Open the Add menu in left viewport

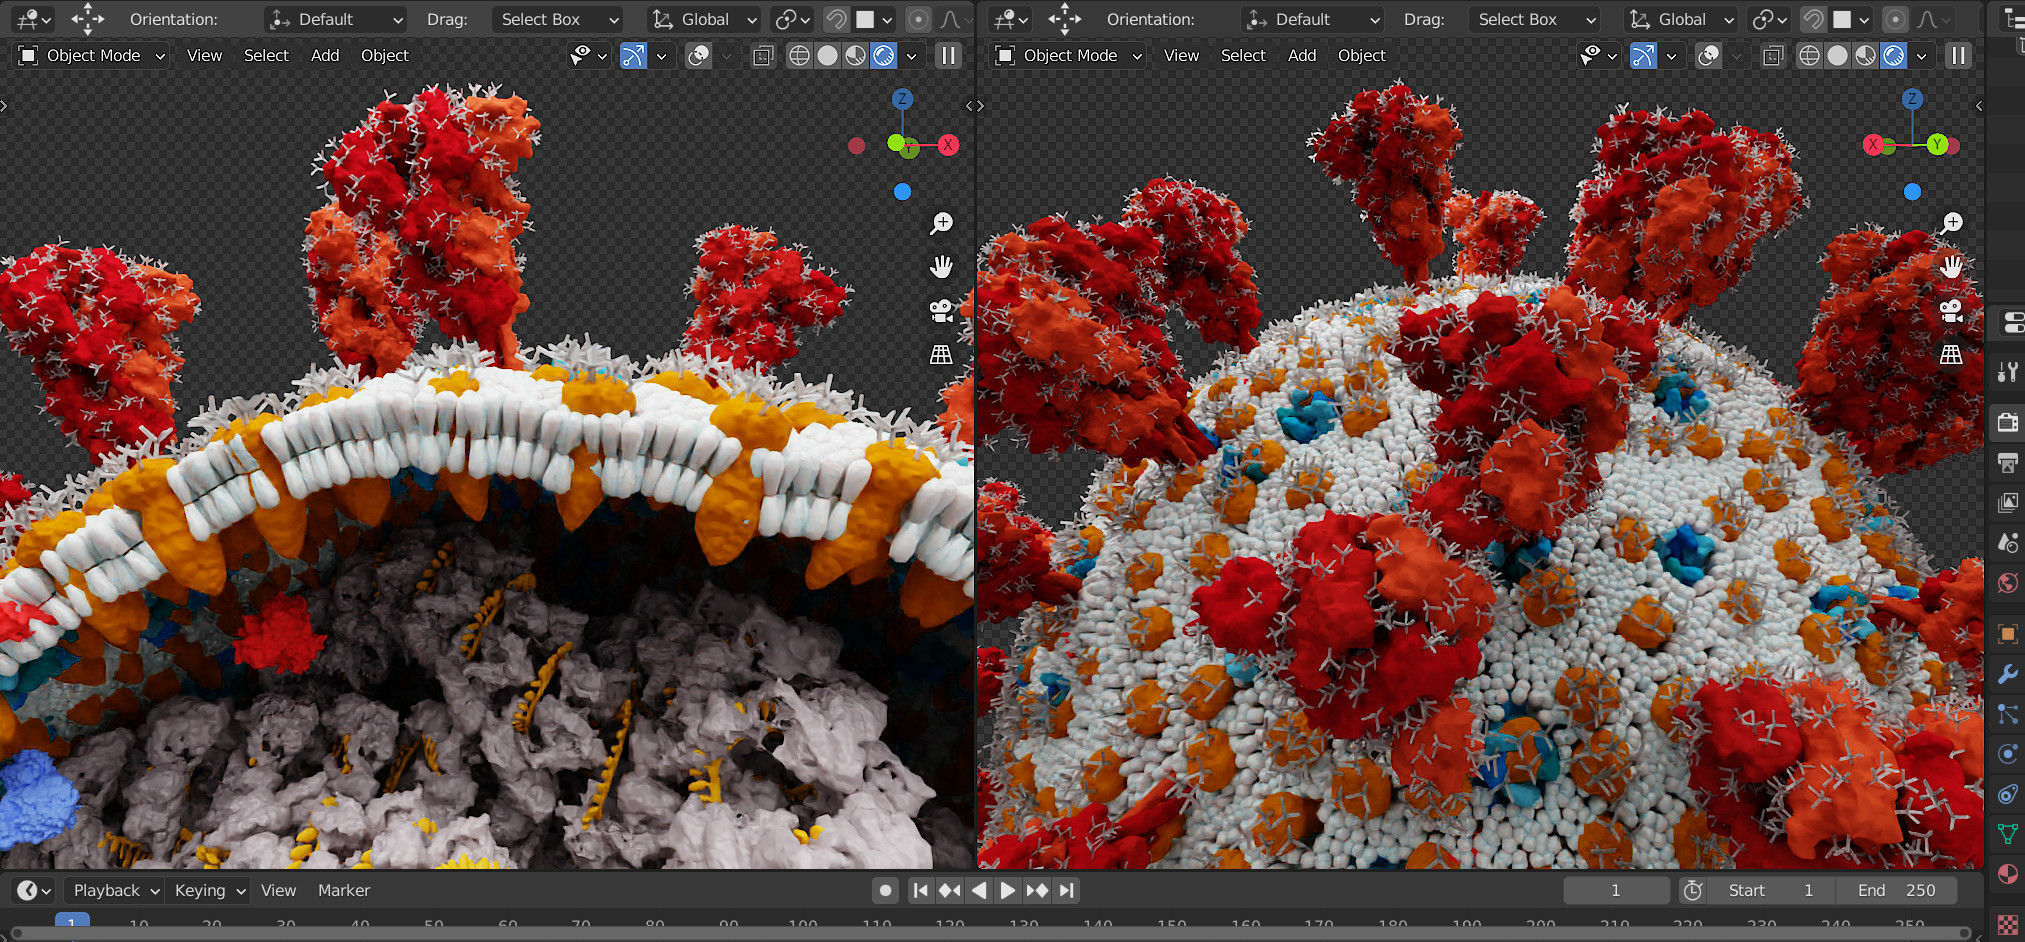pyautogui.click(x=325, y=56)
